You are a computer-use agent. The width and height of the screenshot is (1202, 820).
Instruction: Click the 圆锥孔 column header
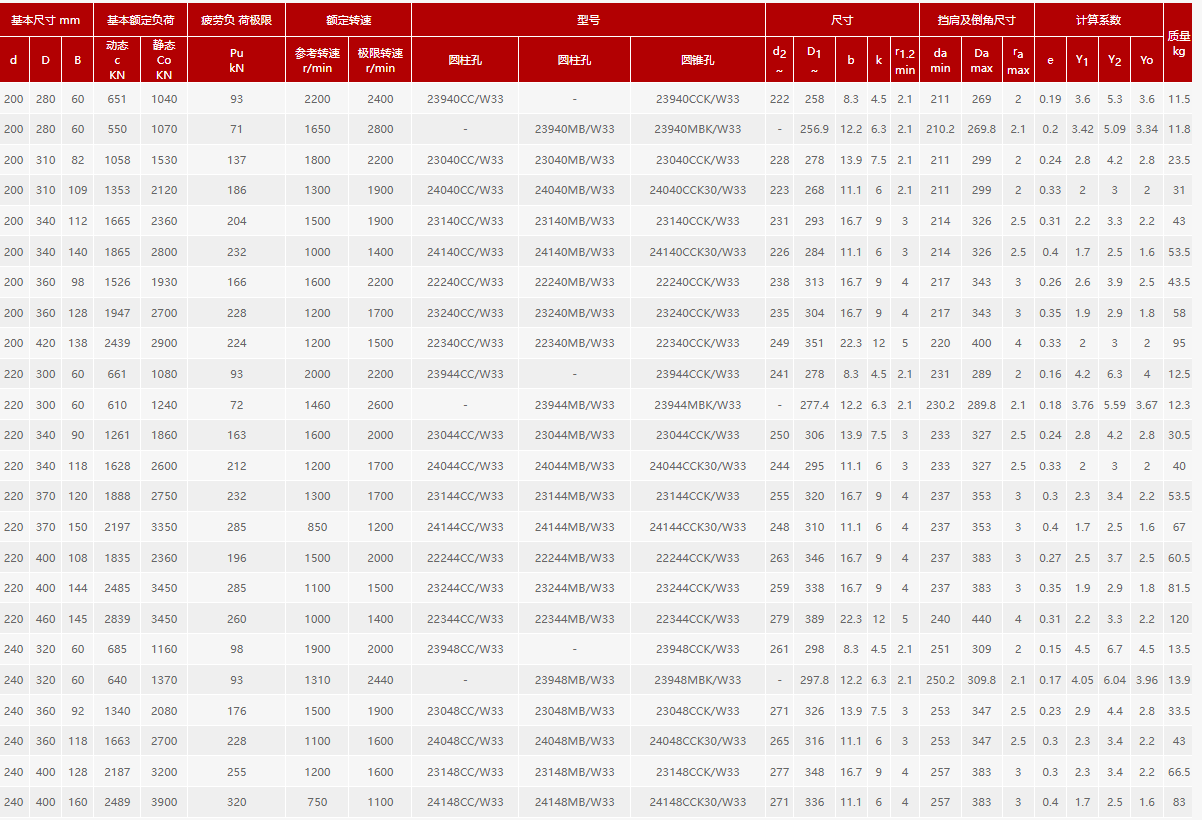(x=698, y=60)
